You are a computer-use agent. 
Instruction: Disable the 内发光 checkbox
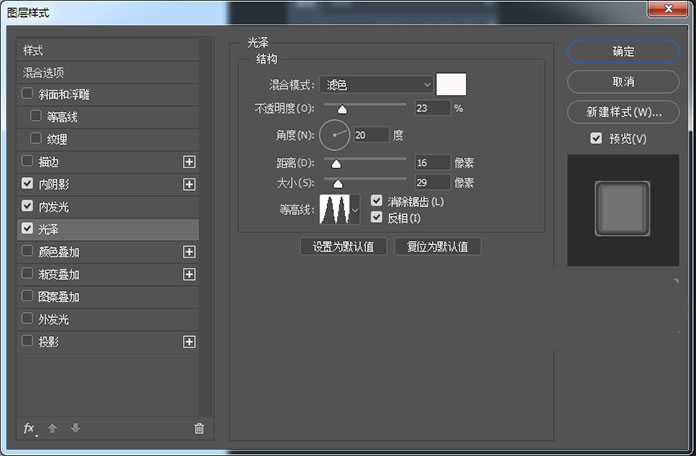[28, 206]
